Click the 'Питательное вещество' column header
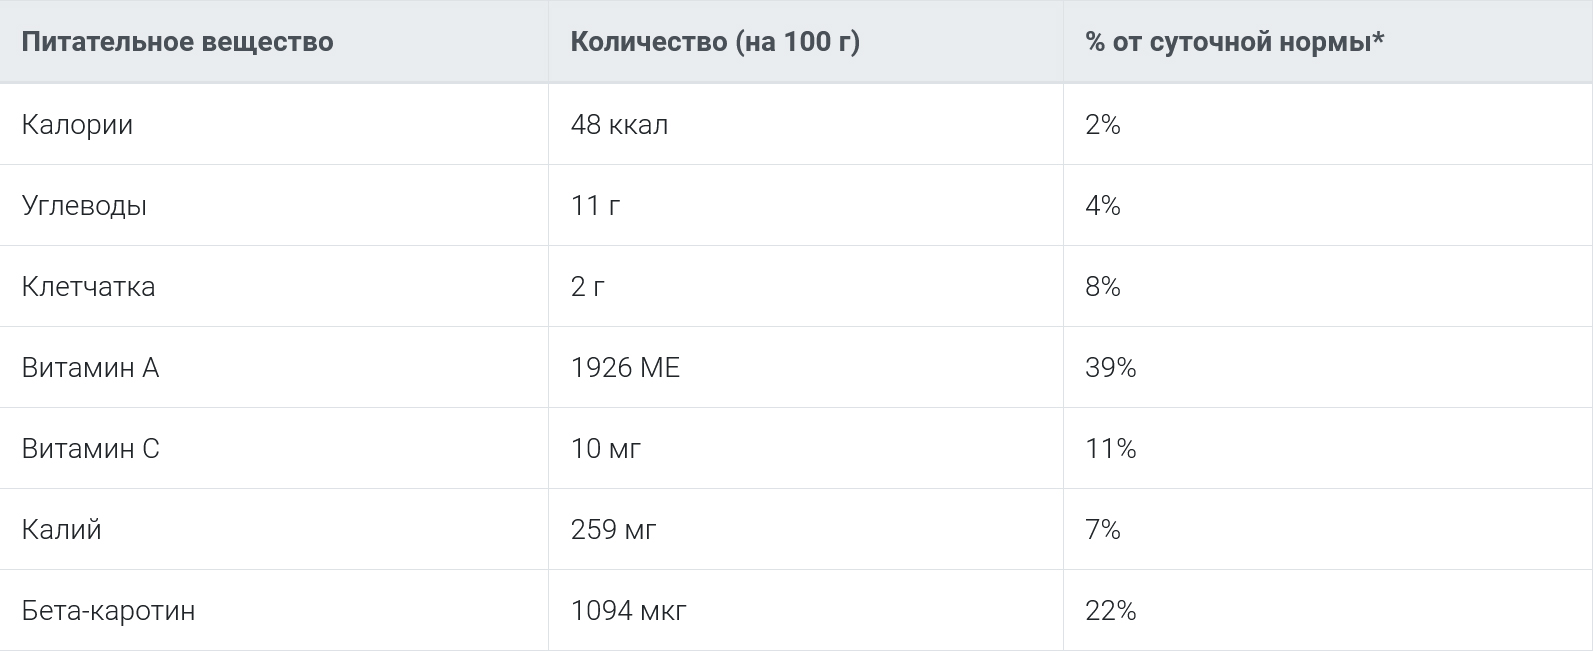 [177, 42]
